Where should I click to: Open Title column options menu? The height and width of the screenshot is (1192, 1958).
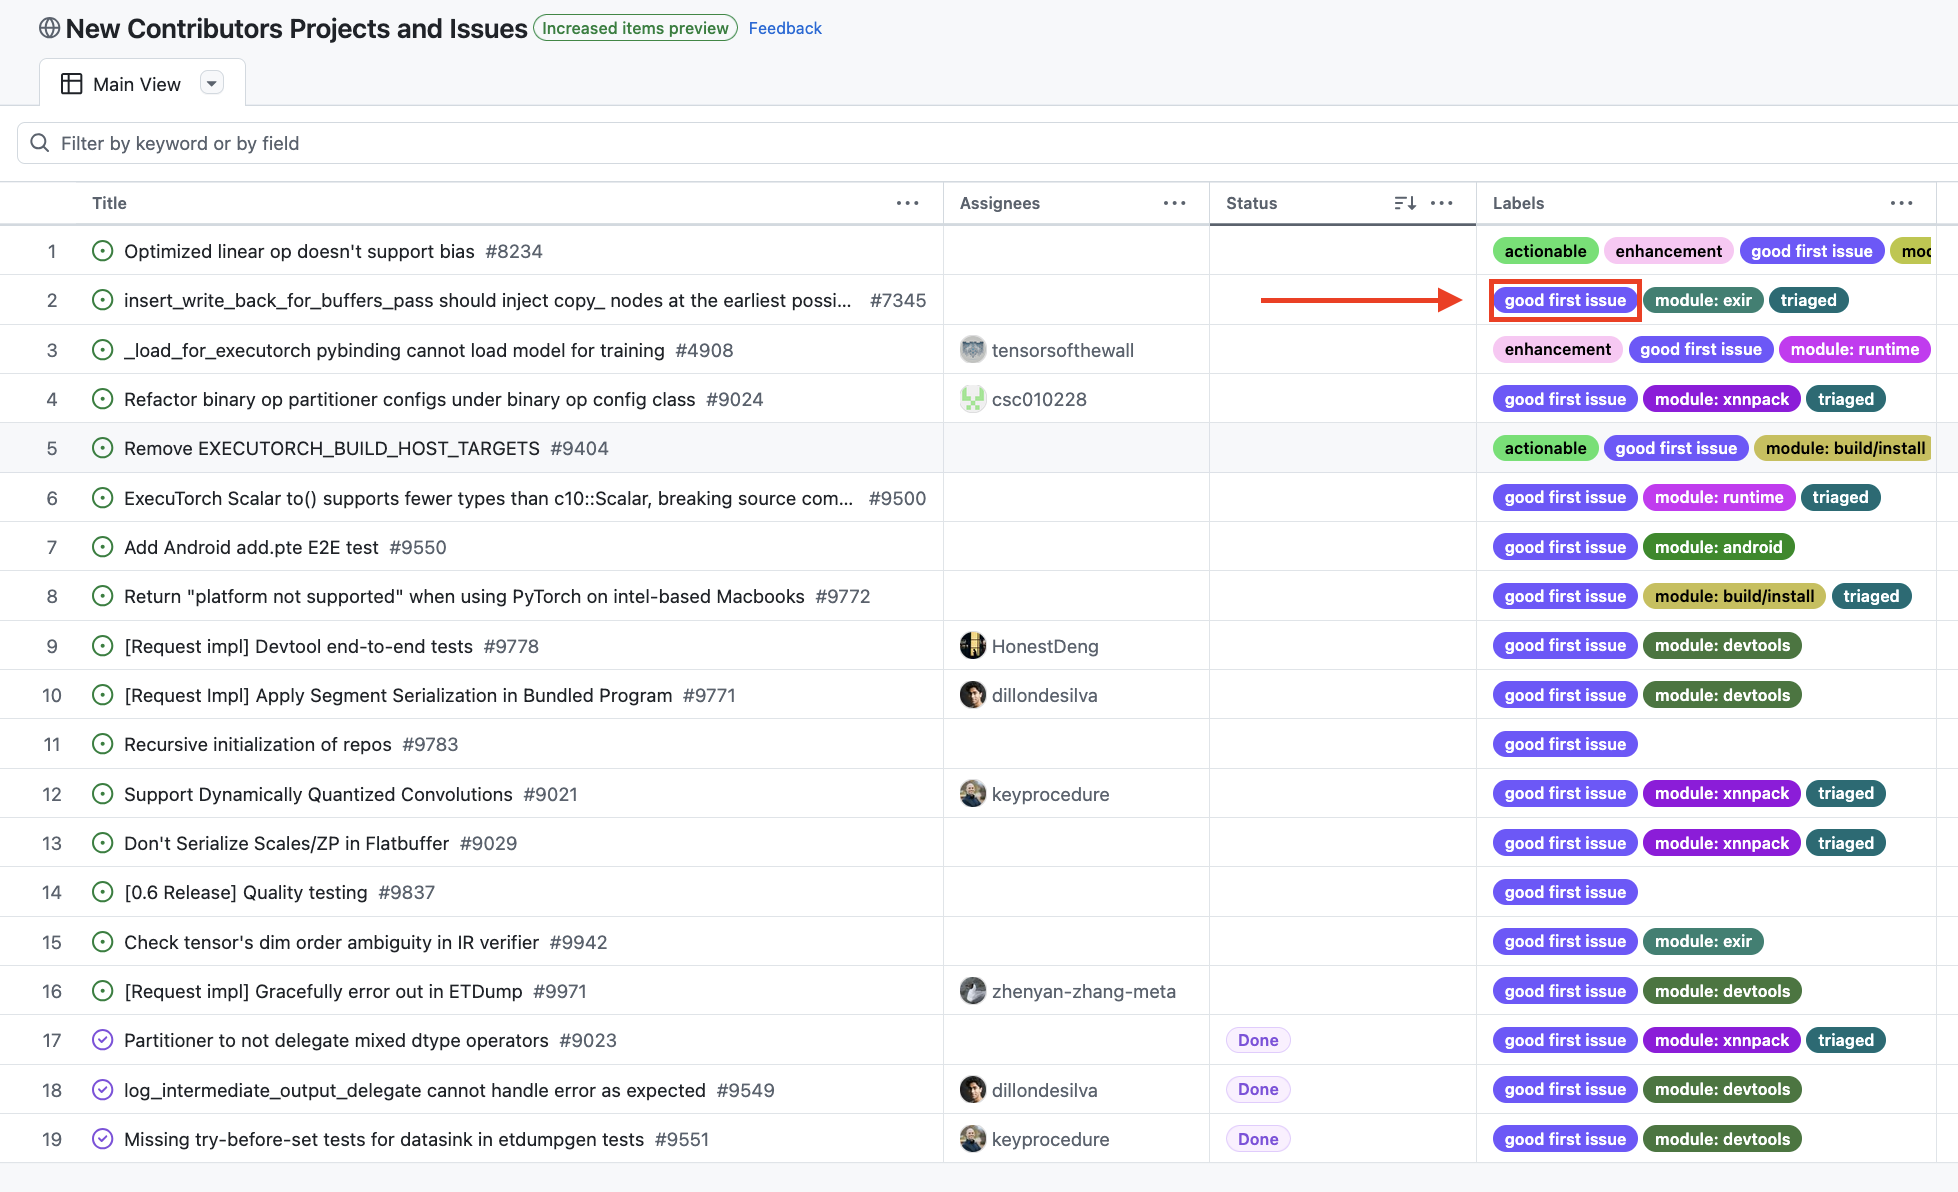[907, 203]
